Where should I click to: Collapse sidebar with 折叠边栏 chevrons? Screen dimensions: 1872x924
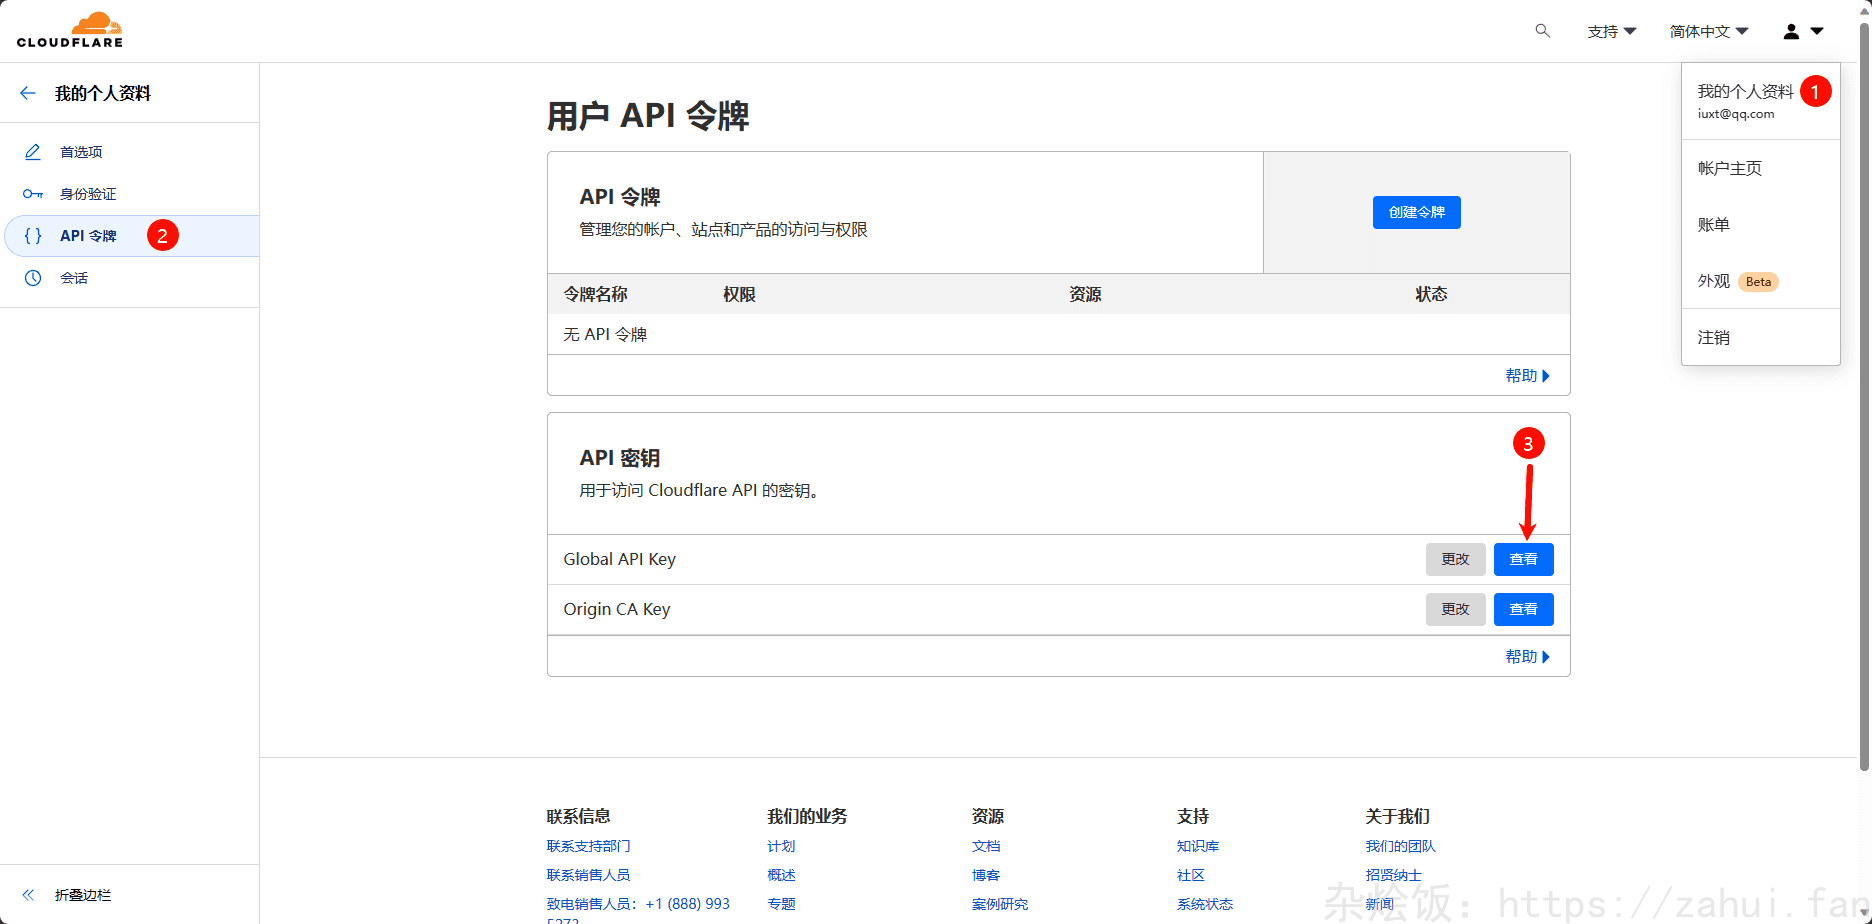29,895
